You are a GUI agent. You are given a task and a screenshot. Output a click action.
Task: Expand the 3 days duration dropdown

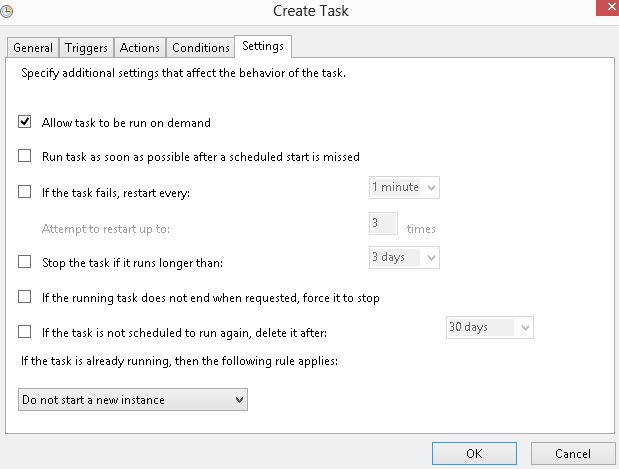point(403,257)
